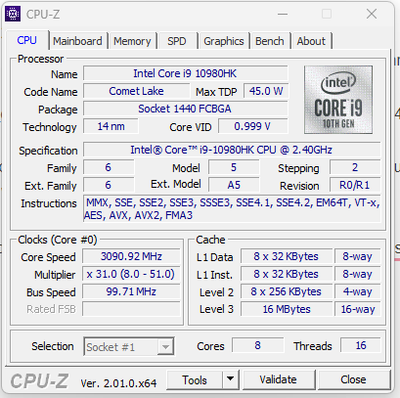Open the SPD tab

tap(177, 41)
